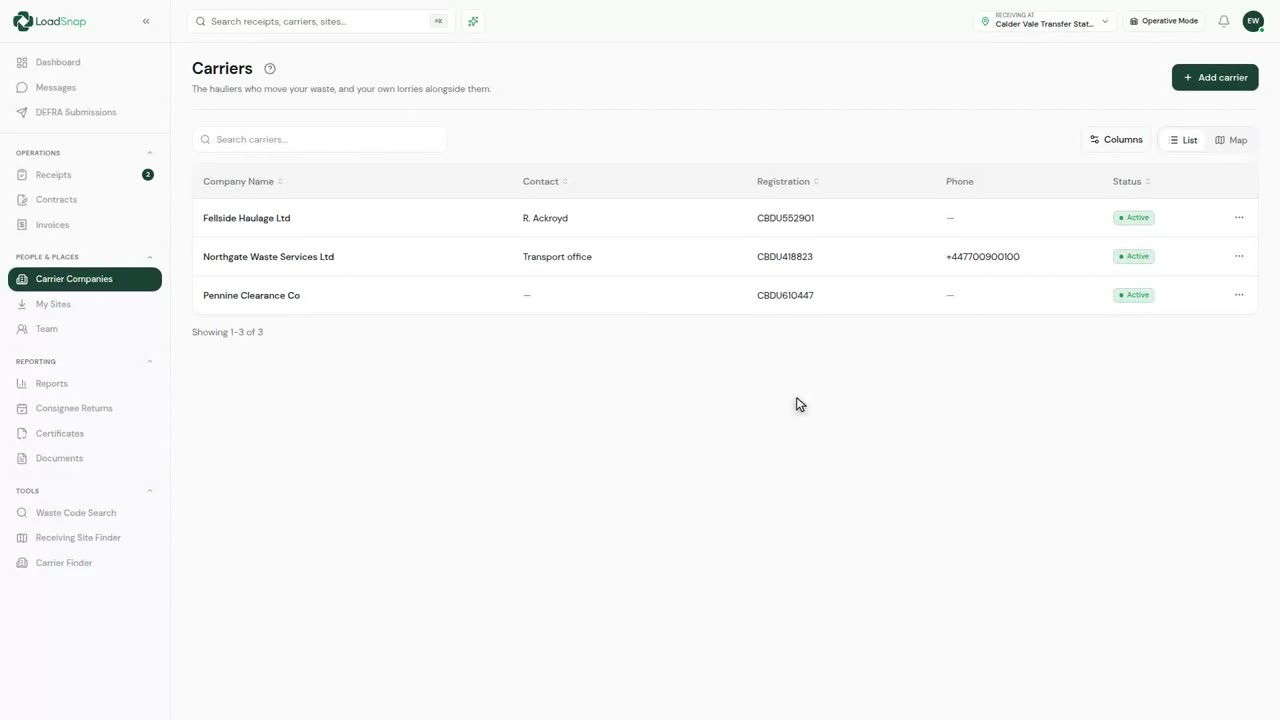Image resolution: width=1280 pixels, height=720 pixels.
Task: Sort by Registration column
Action: (788, 182)
